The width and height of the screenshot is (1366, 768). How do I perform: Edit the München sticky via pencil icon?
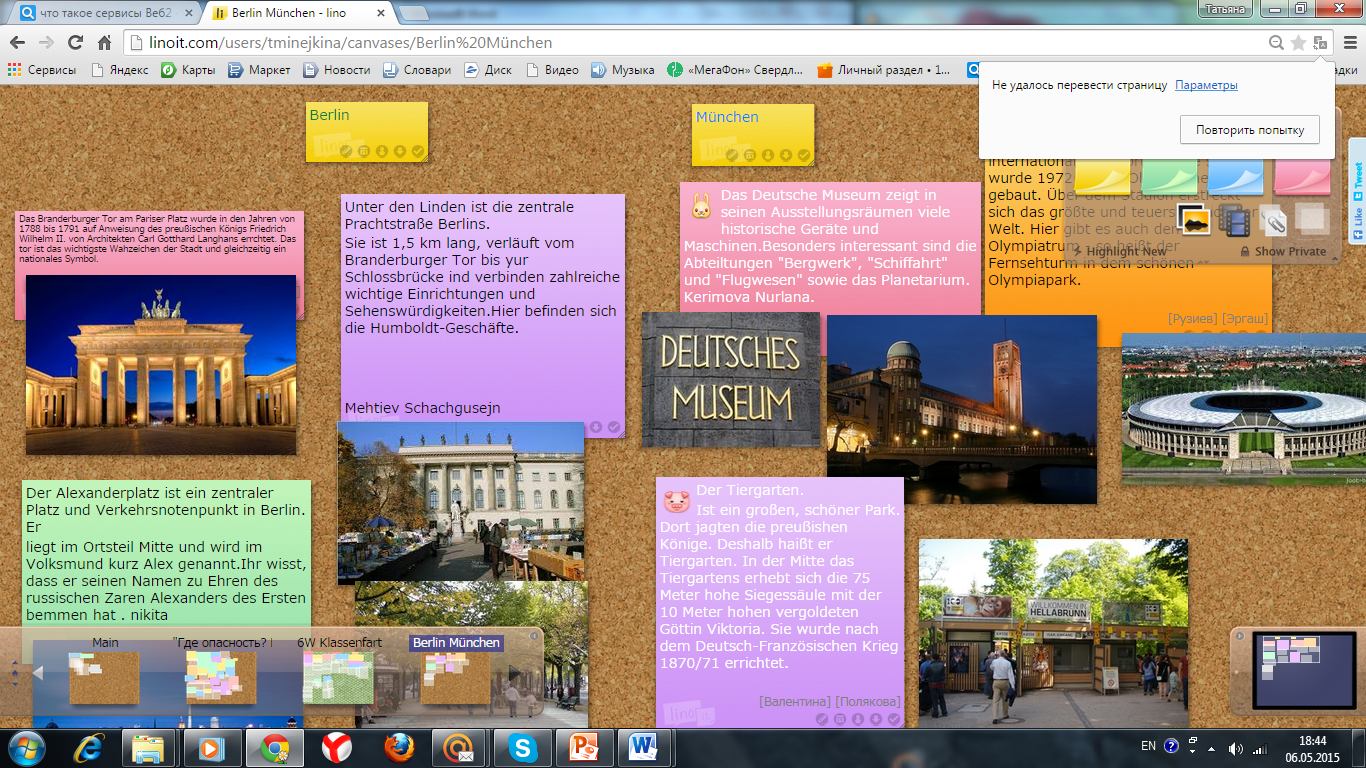tap(732, 155)
